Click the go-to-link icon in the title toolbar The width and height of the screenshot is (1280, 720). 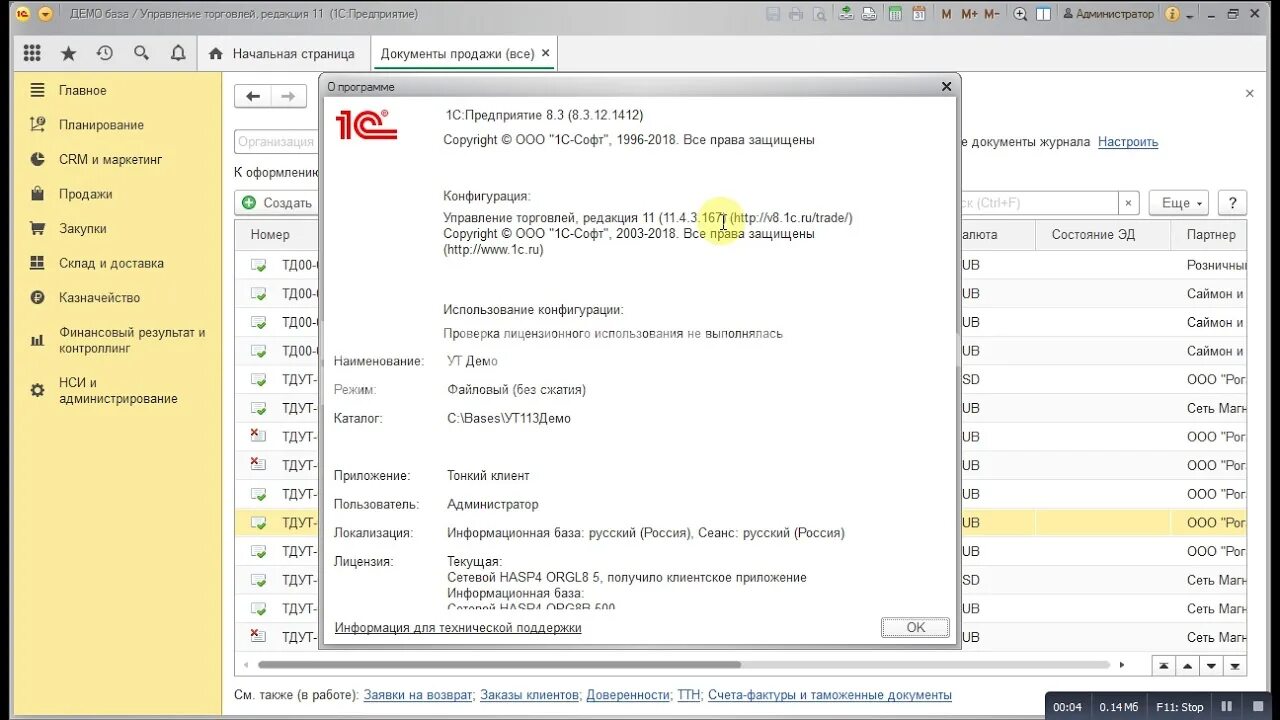tap(869, 14)
